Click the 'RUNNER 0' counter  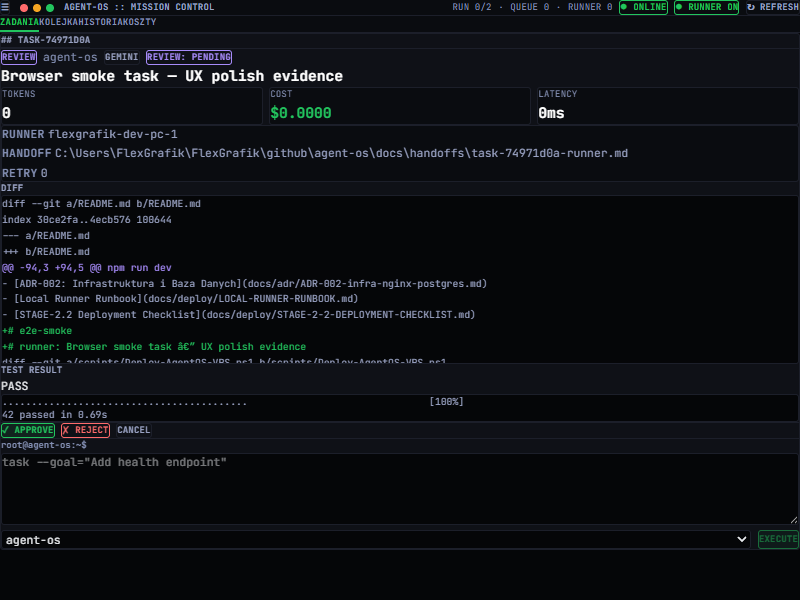[590, 7]
